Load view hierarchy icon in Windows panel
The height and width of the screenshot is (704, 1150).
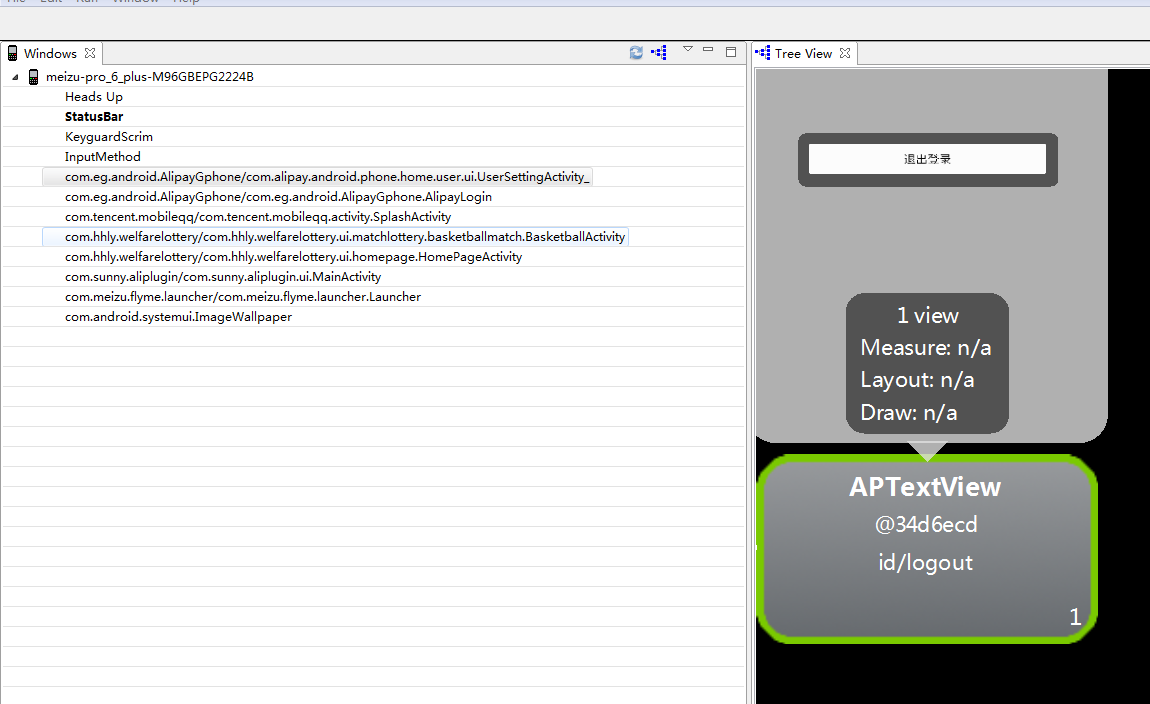(x=659, y=53)
